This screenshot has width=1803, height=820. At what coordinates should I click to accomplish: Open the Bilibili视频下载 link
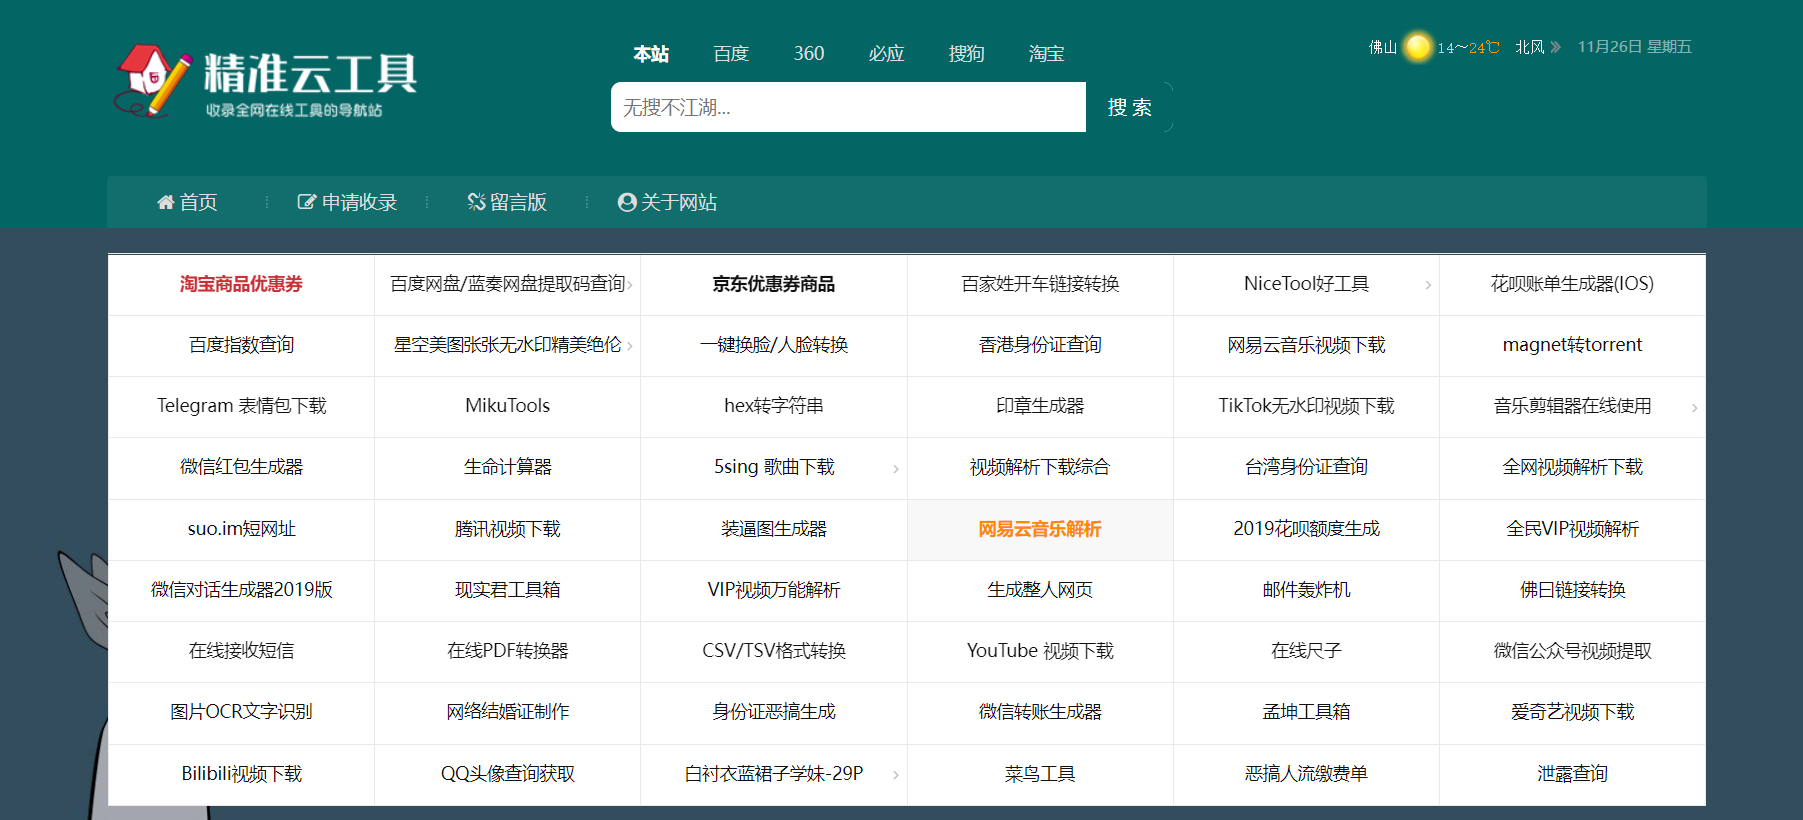pyautogui.click(x=241, y=774)
